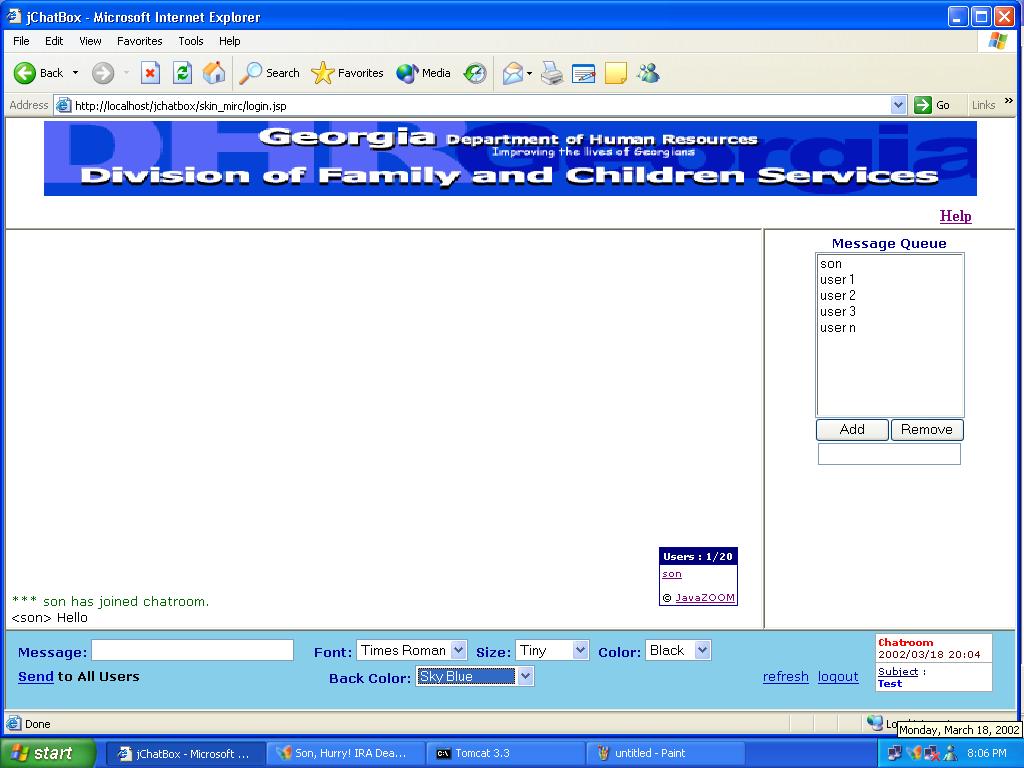Go to the Home page icon
This screenshot has width=1024, height=768.
[x=214, y=73]
